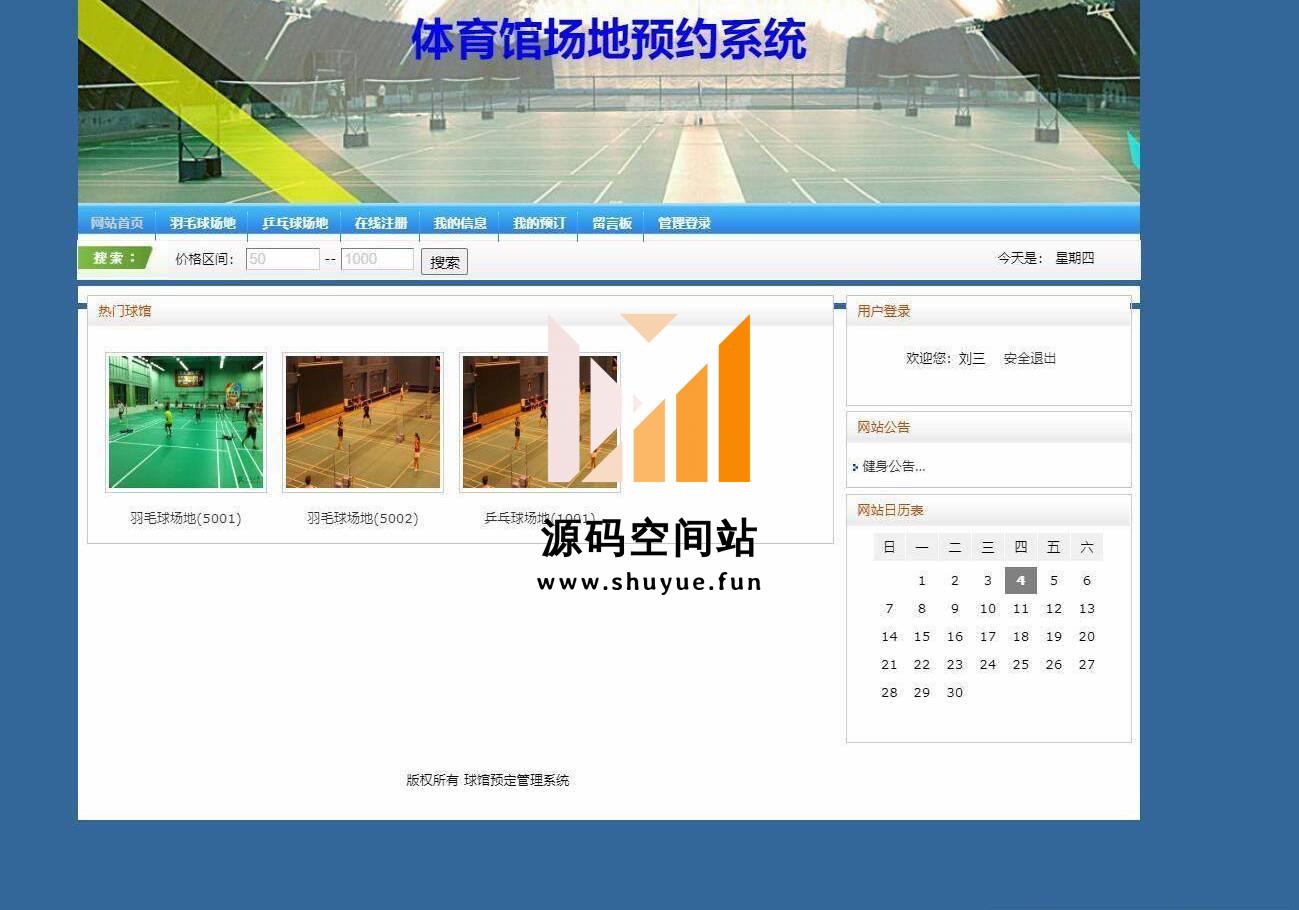Open the 留言板 menu item
Screen dimensions: 1299x910
(612, 223)
